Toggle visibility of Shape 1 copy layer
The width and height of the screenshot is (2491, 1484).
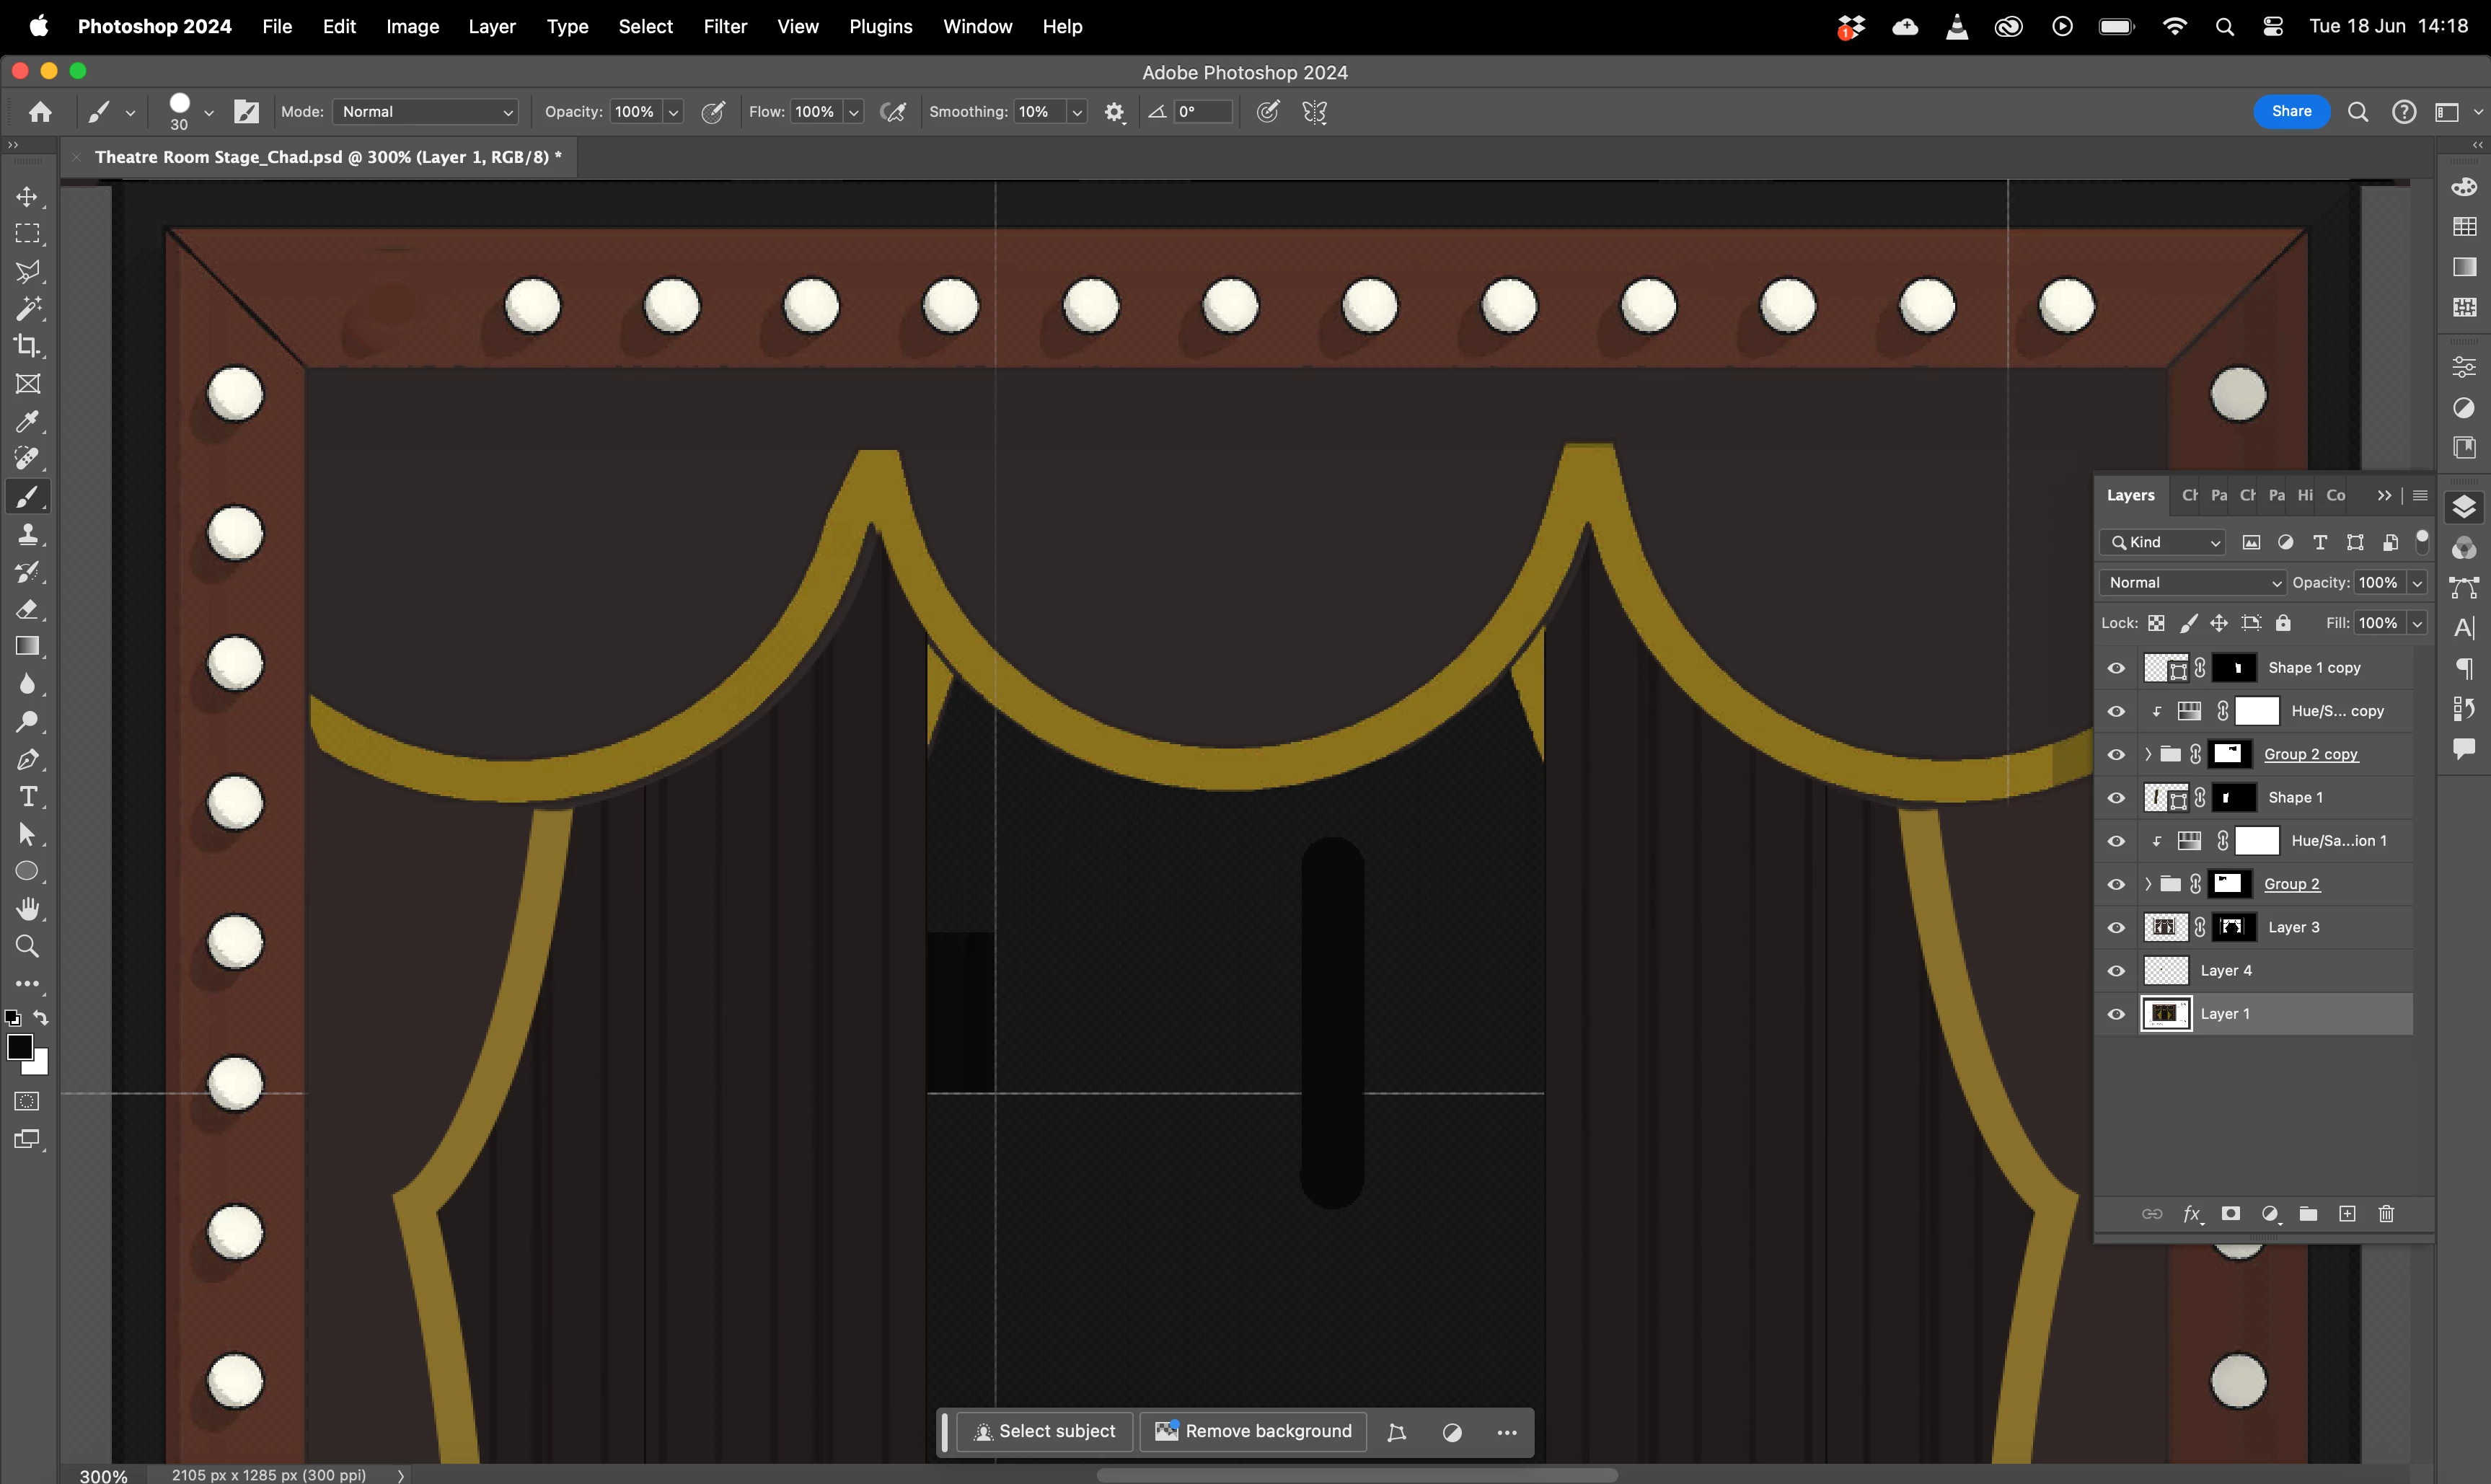(x=2116, y=668)
